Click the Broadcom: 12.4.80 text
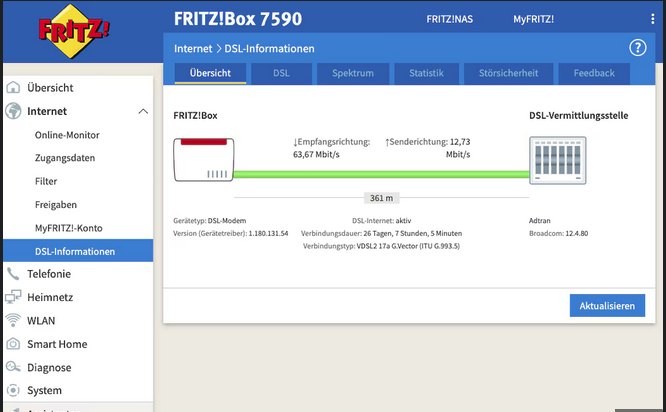 tap(559, 234)
